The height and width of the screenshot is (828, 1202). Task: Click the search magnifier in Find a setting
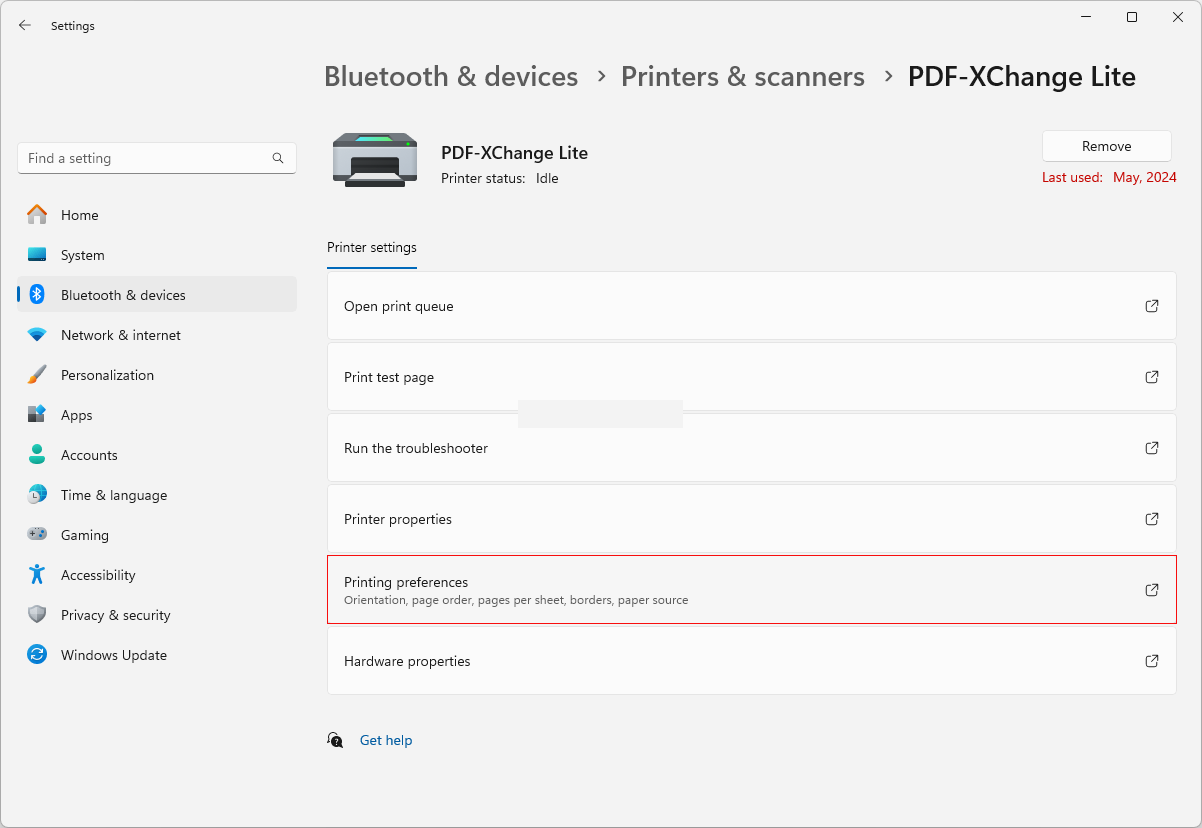click(278, 158)
